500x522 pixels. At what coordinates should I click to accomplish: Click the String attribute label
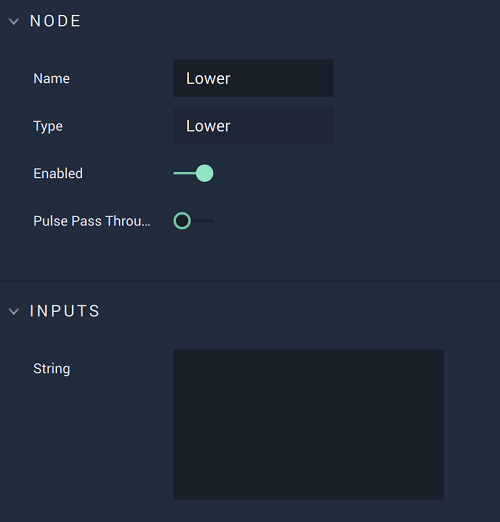point(52,369)
